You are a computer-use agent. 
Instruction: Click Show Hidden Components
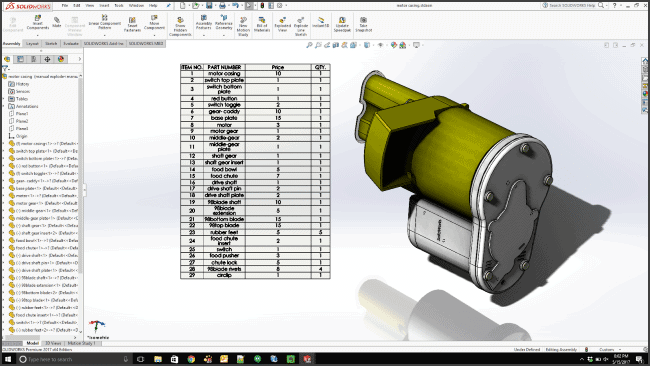[x=180, y=27]
